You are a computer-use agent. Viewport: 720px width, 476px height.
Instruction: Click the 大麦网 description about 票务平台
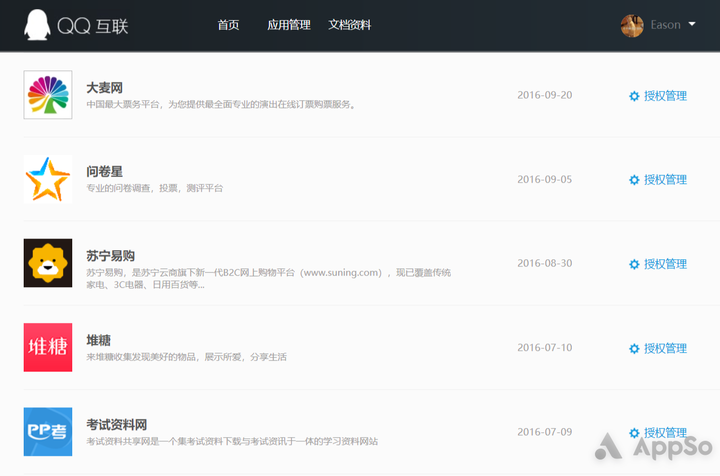(x=220, y=104)
